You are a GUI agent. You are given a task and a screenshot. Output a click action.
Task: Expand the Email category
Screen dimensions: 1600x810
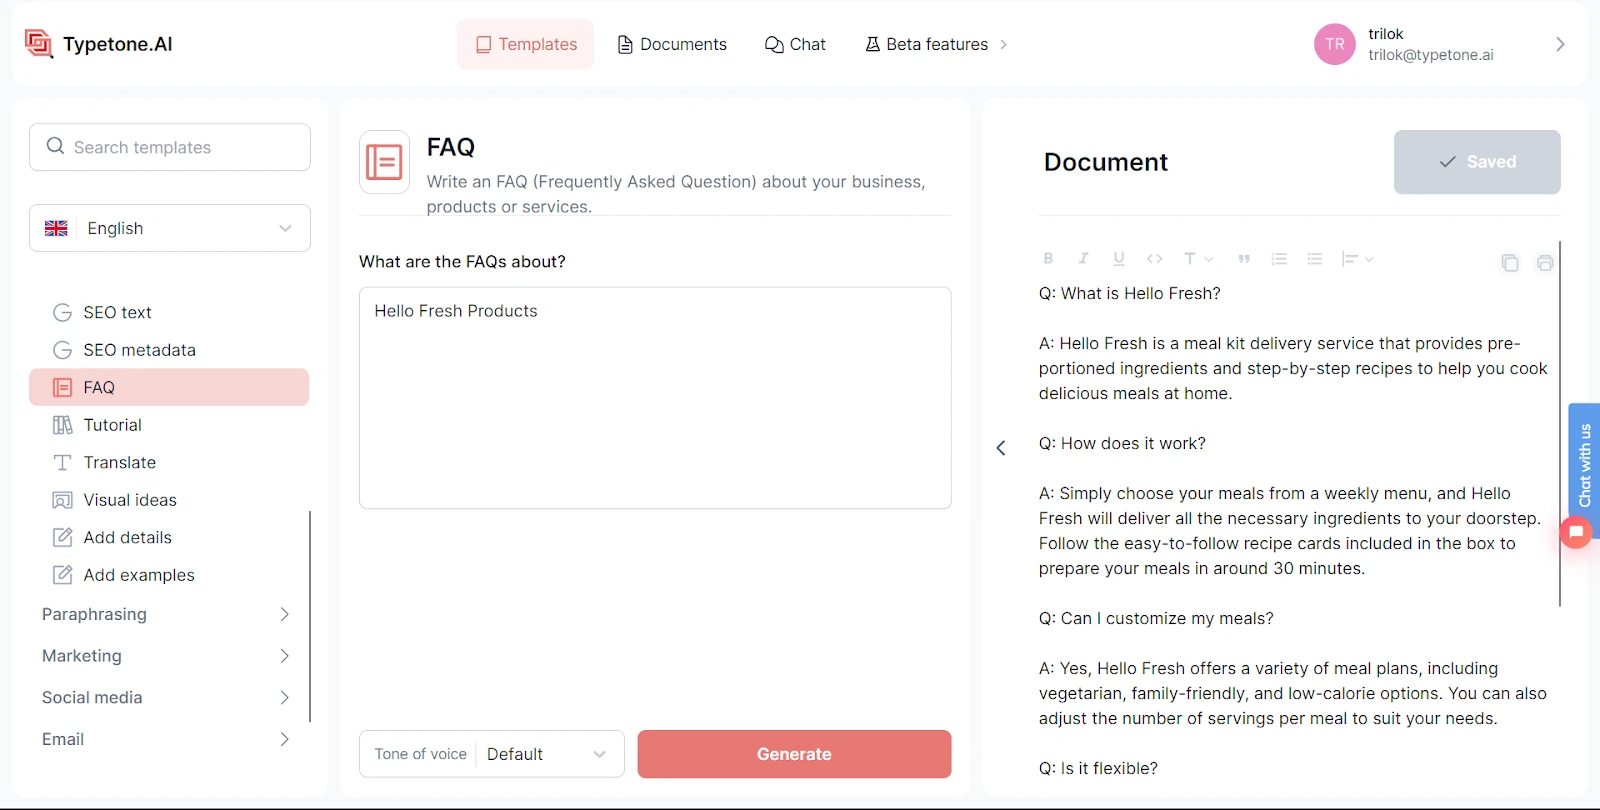[166, 740]
